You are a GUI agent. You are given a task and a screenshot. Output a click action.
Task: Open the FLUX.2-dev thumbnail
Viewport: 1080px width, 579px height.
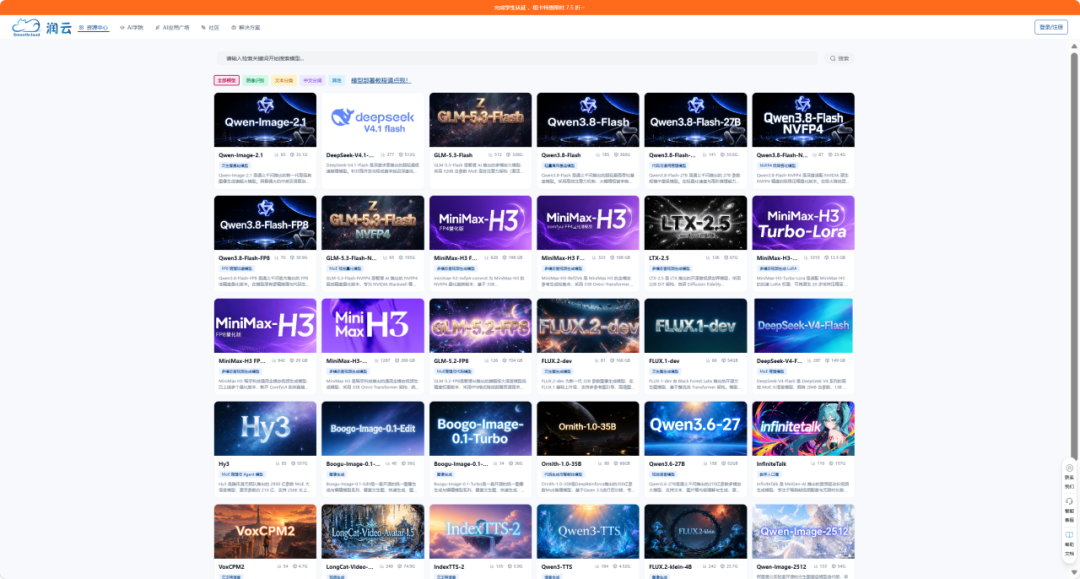point(588,326)
